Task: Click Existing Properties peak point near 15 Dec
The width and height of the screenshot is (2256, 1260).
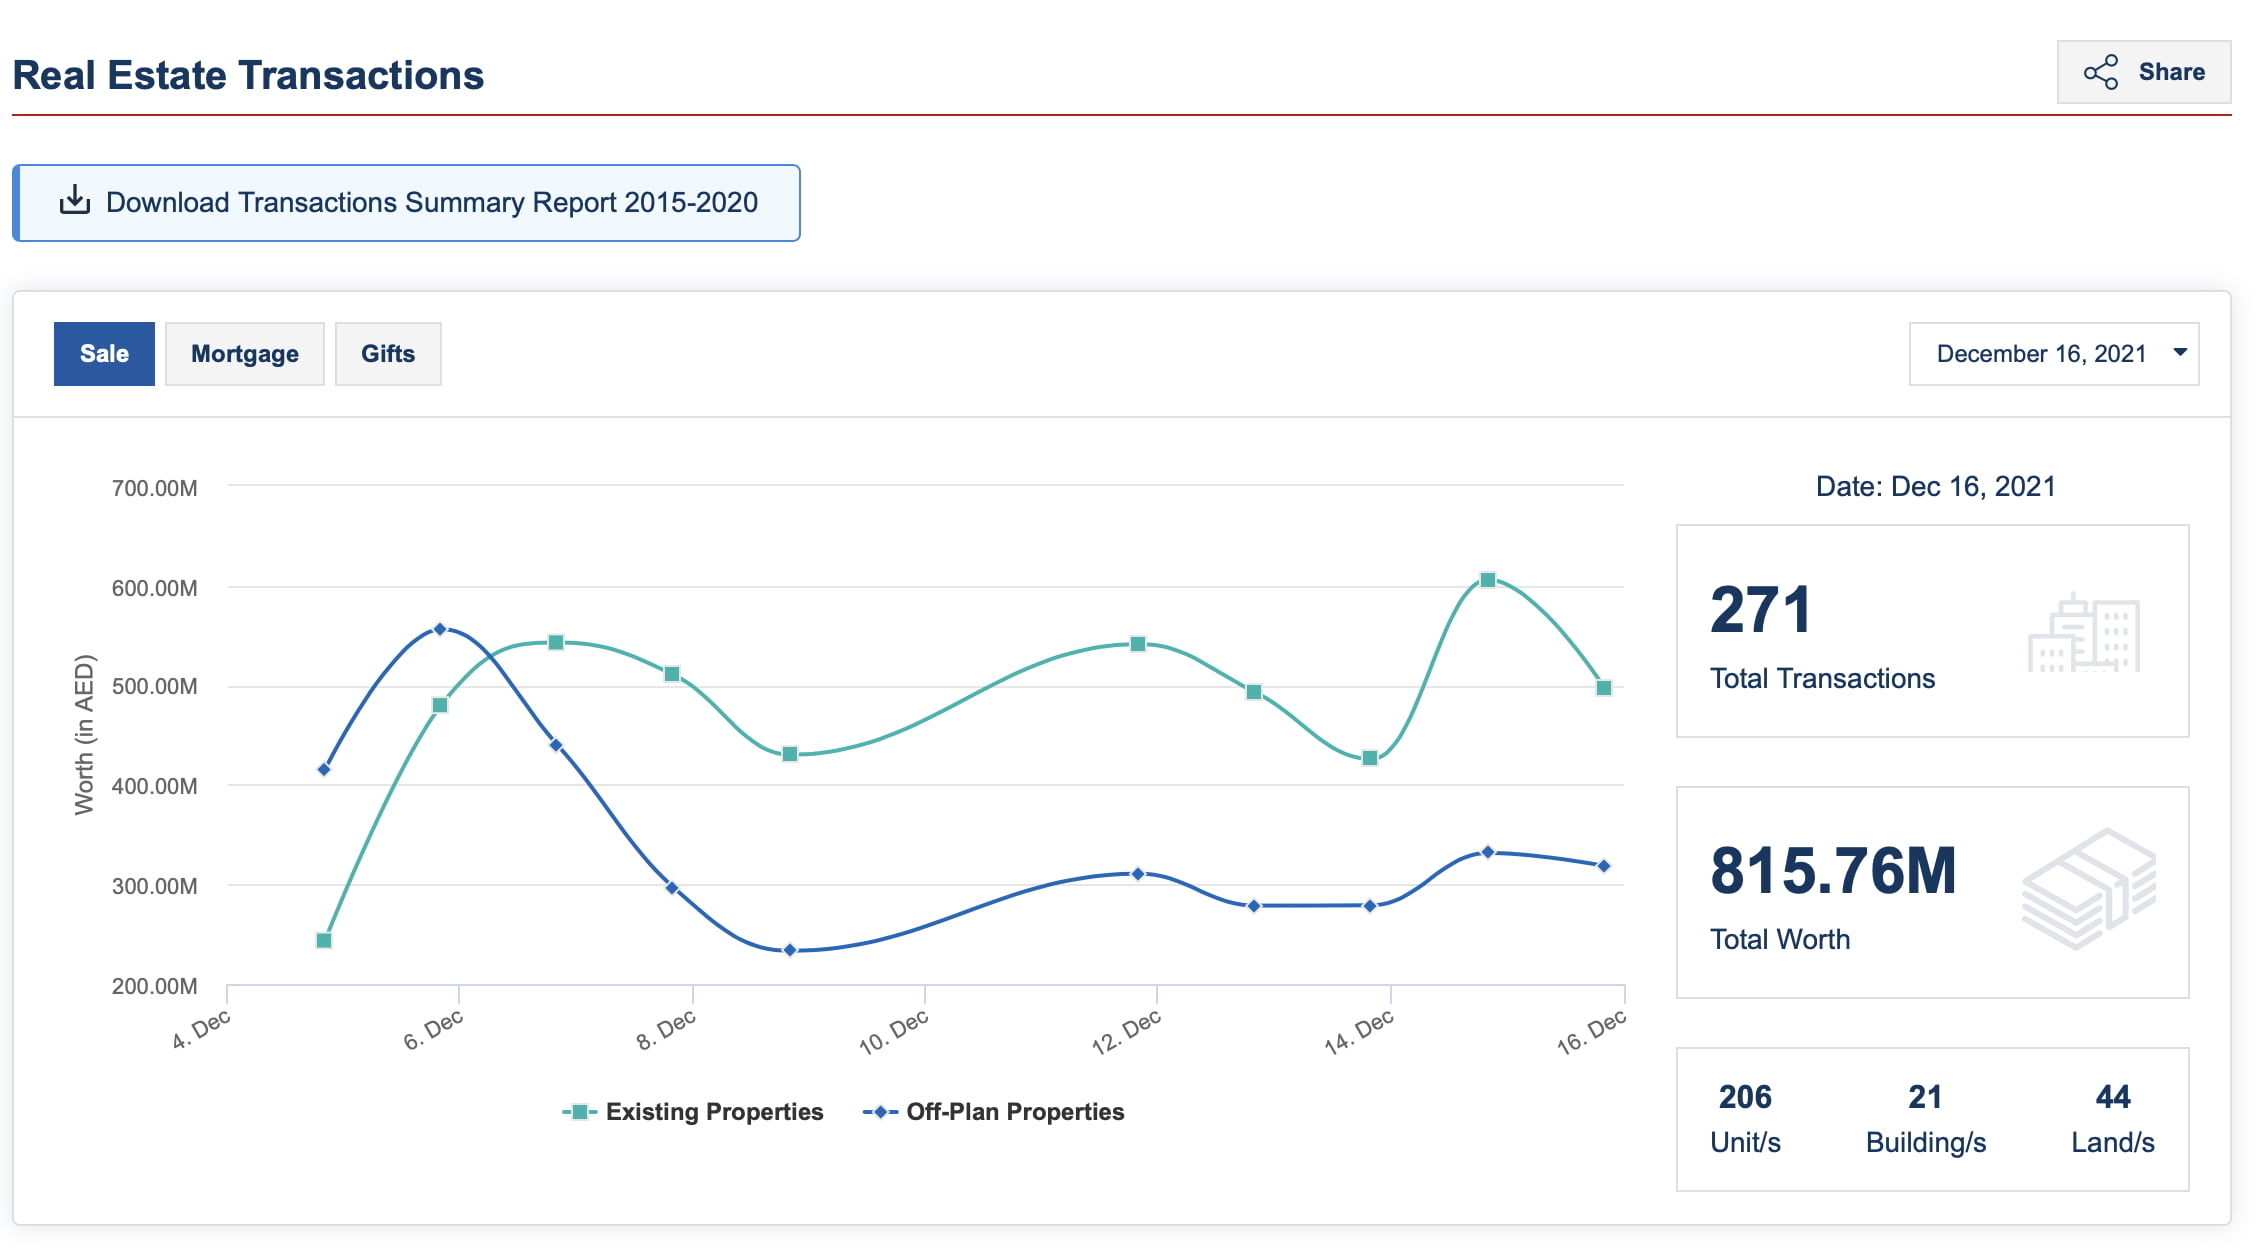Action: [1488, 580]
